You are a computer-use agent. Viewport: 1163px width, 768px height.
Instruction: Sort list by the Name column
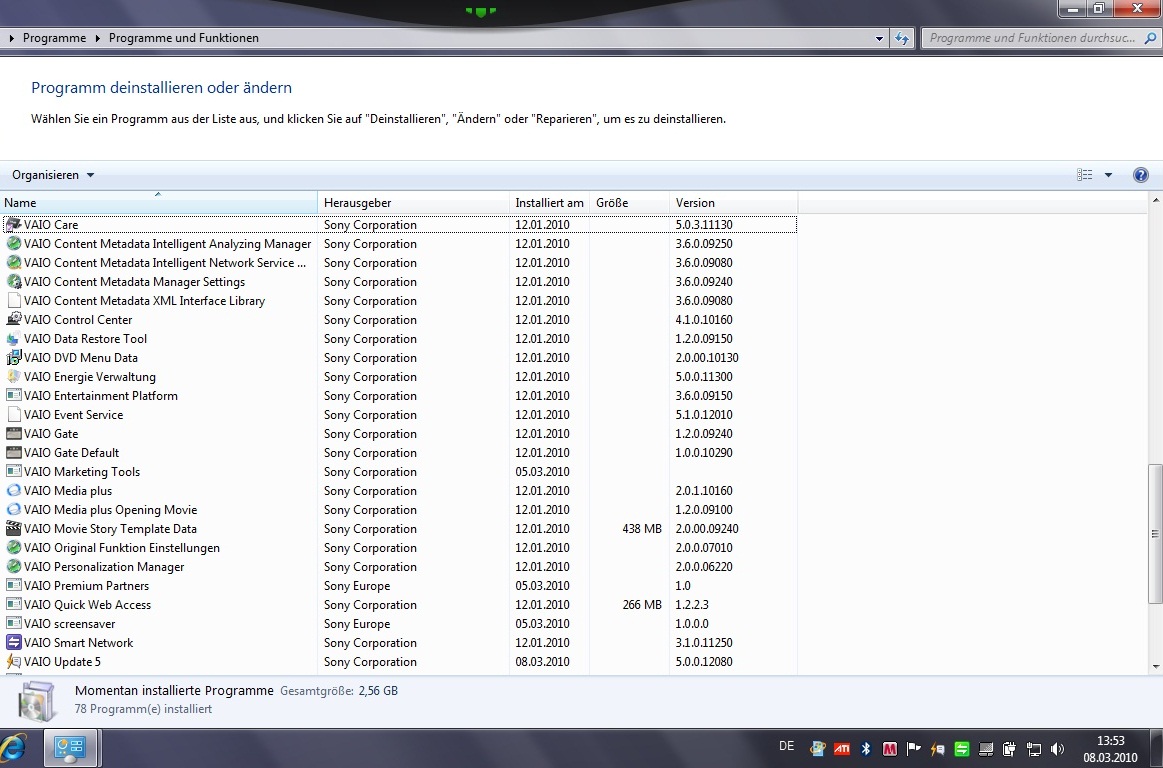(x=158, y=203)
